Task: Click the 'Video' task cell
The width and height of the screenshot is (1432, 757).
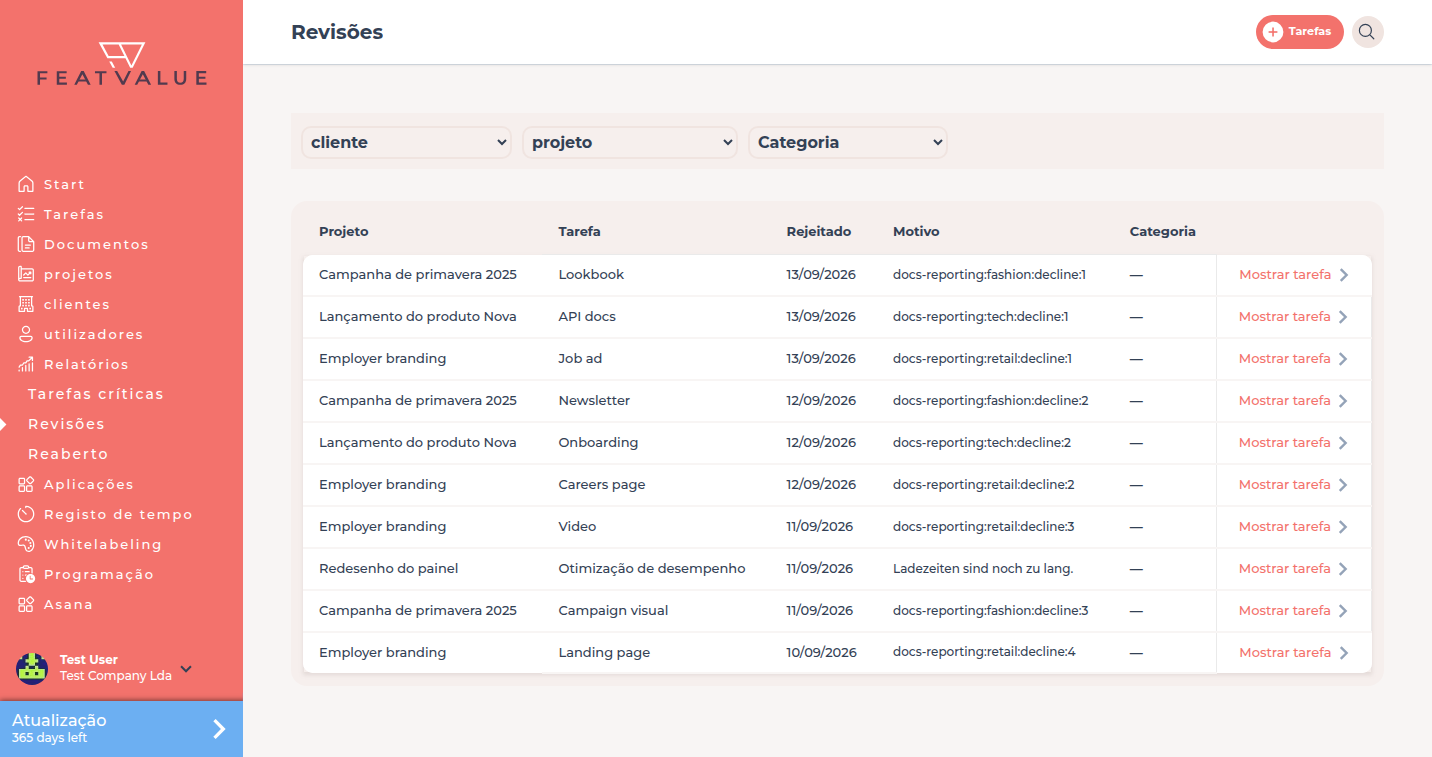Action: (577, 527)
